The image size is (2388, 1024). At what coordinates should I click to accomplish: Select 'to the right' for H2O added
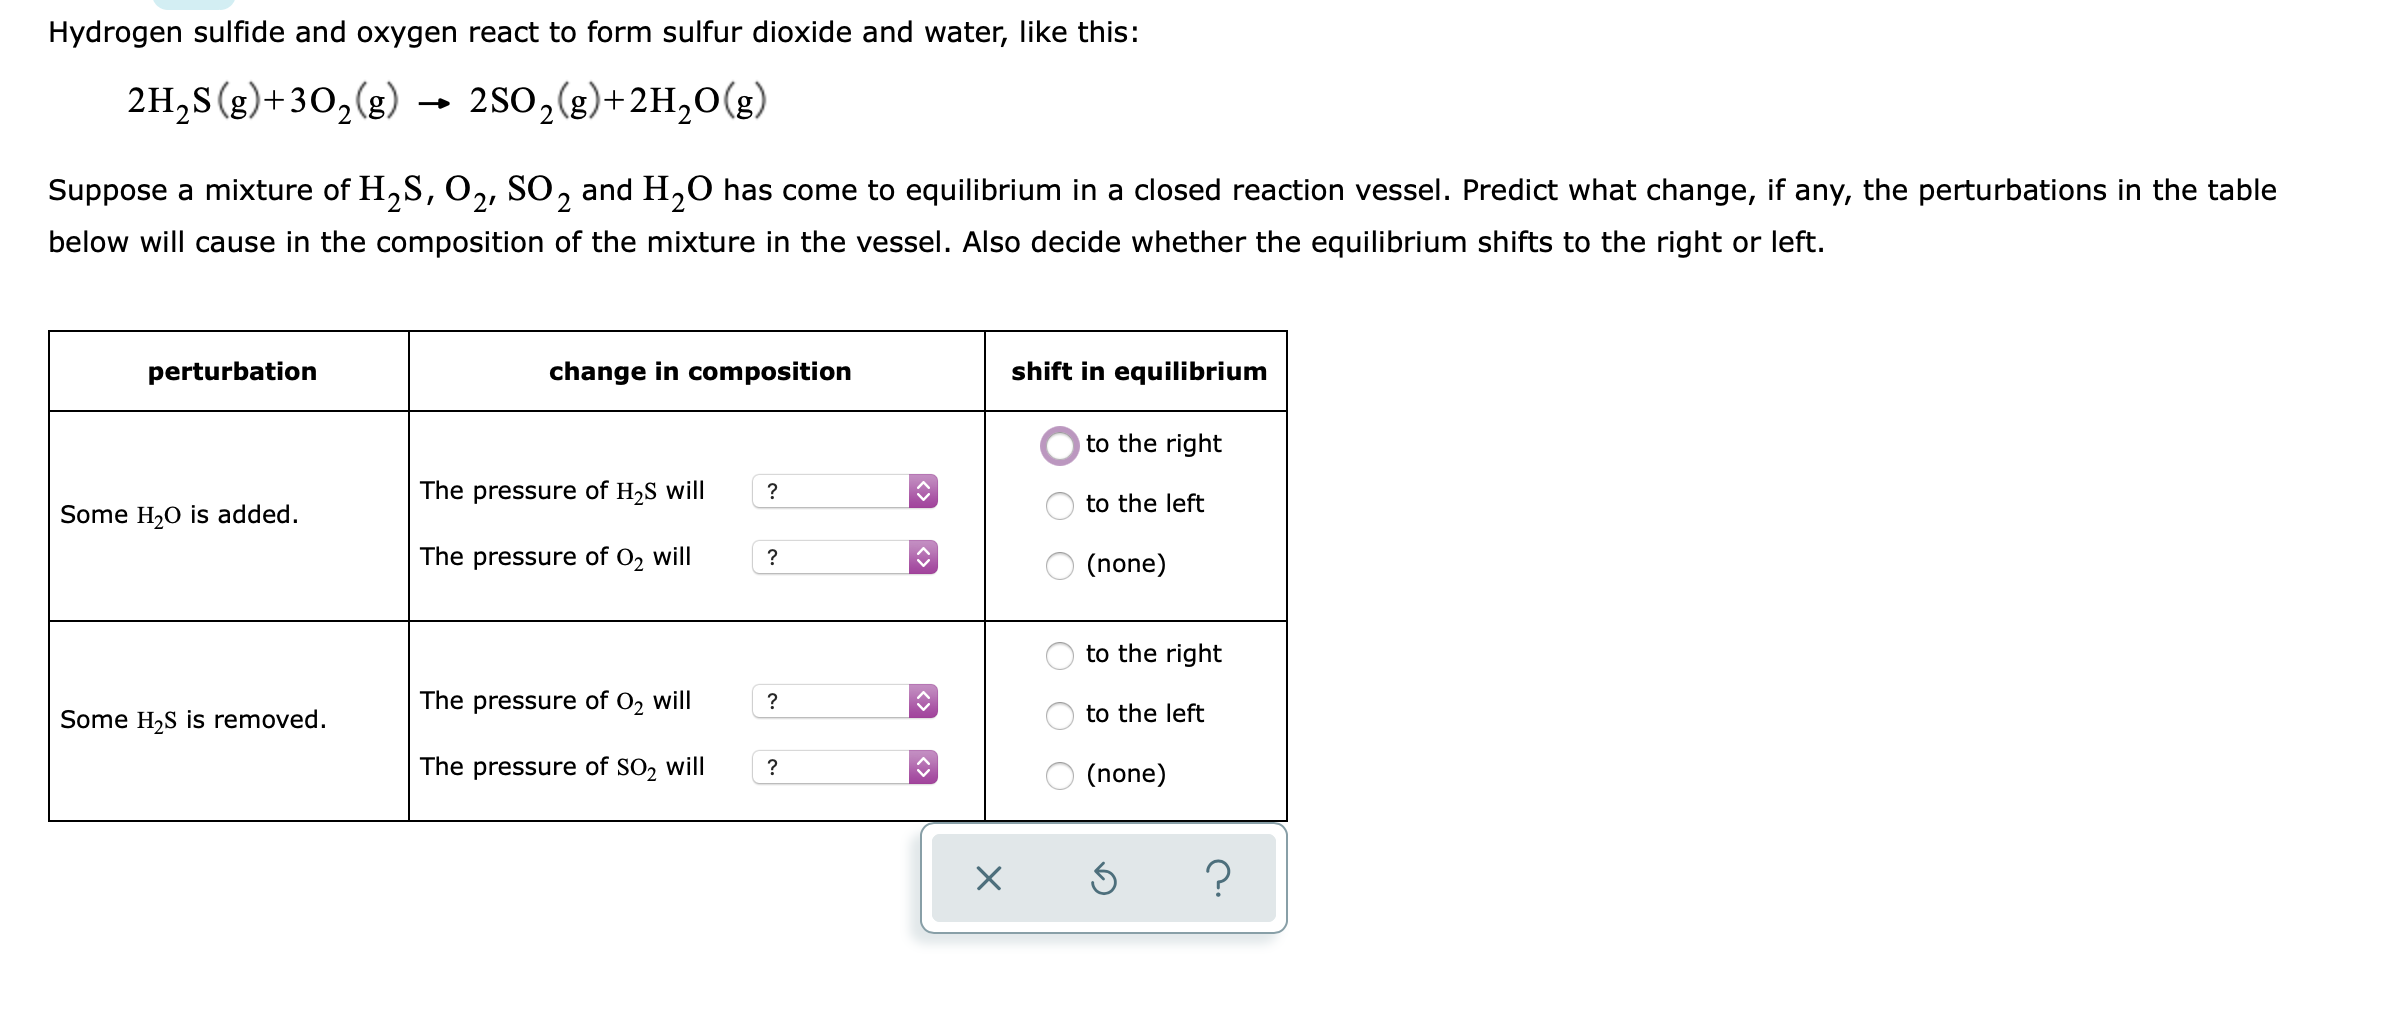pos(1060,445)
